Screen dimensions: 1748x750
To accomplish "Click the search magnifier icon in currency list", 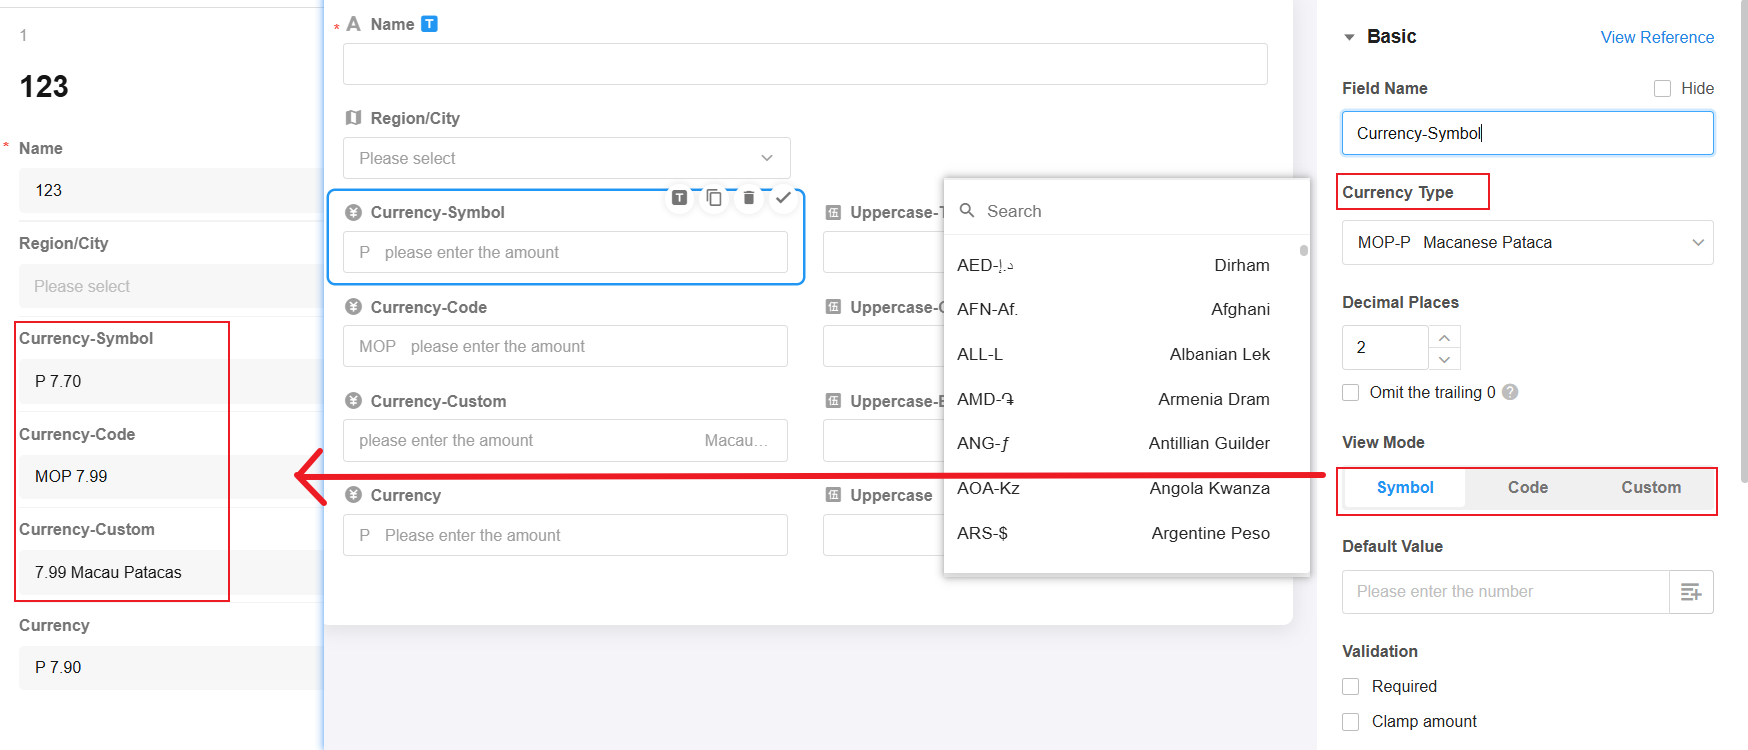I will pos(967,211).
